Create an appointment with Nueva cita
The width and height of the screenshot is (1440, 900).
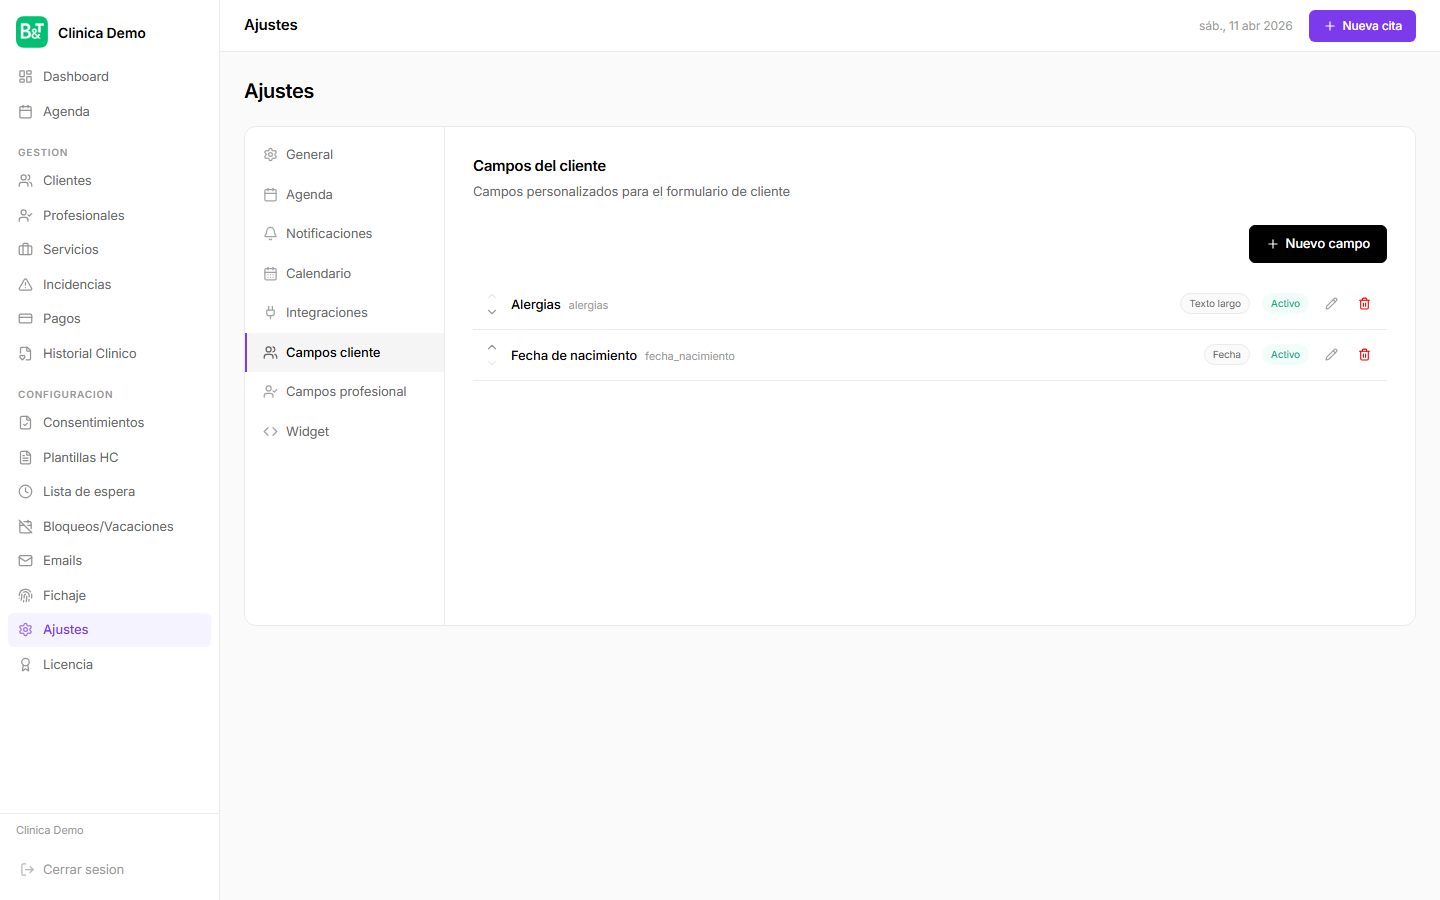tap(1362, 26)
